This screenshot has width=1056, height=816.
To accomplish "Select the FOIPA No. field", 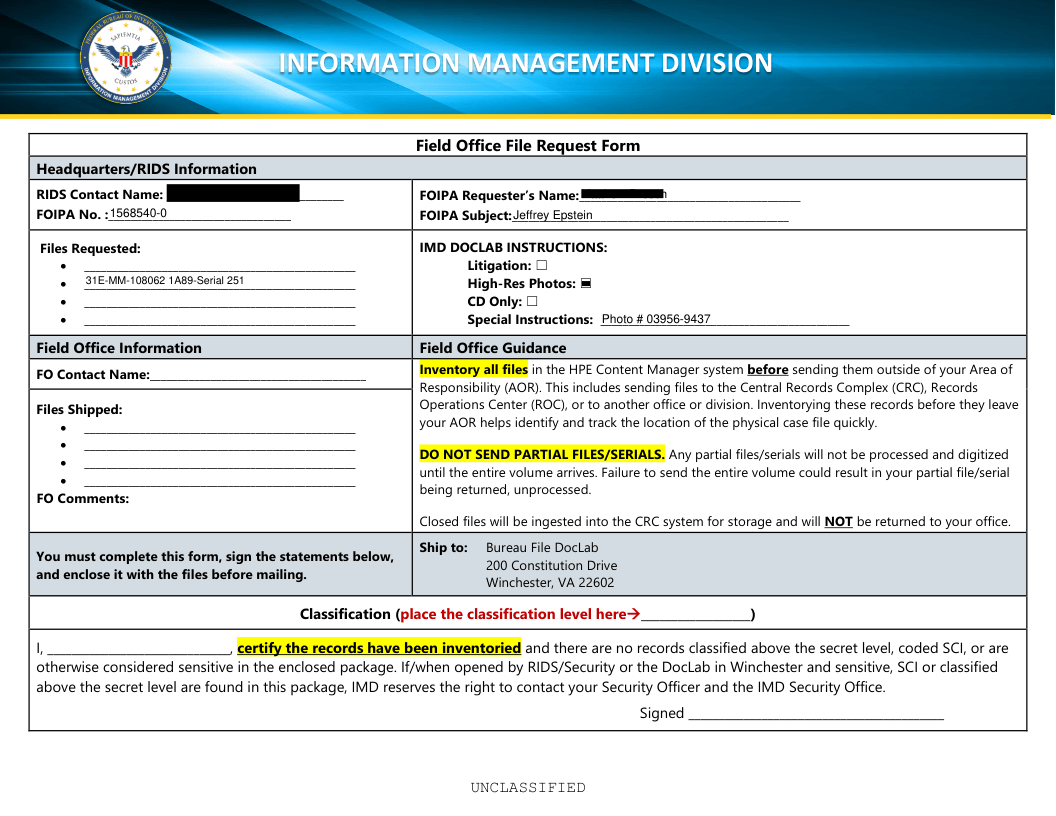I will pyautogui.click(x=200, y=214).
